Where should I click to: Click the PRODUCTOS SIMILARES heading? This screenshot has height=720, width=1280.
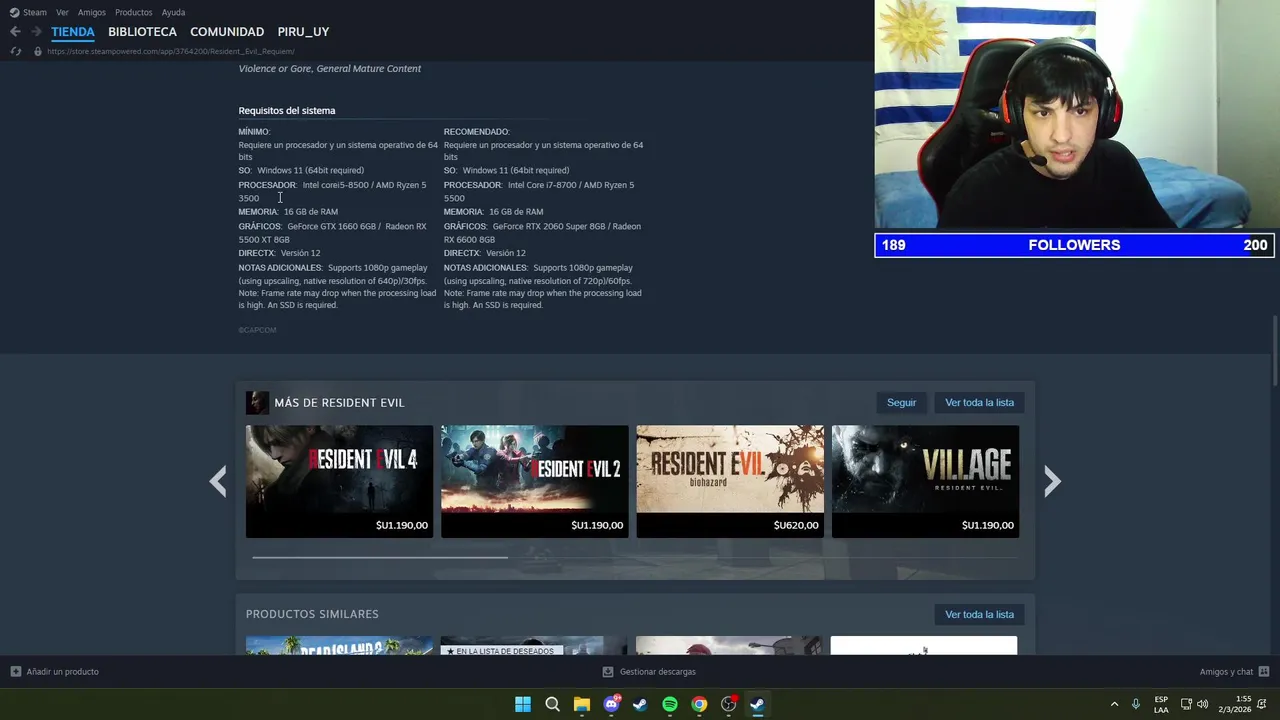tap(312, 614)
